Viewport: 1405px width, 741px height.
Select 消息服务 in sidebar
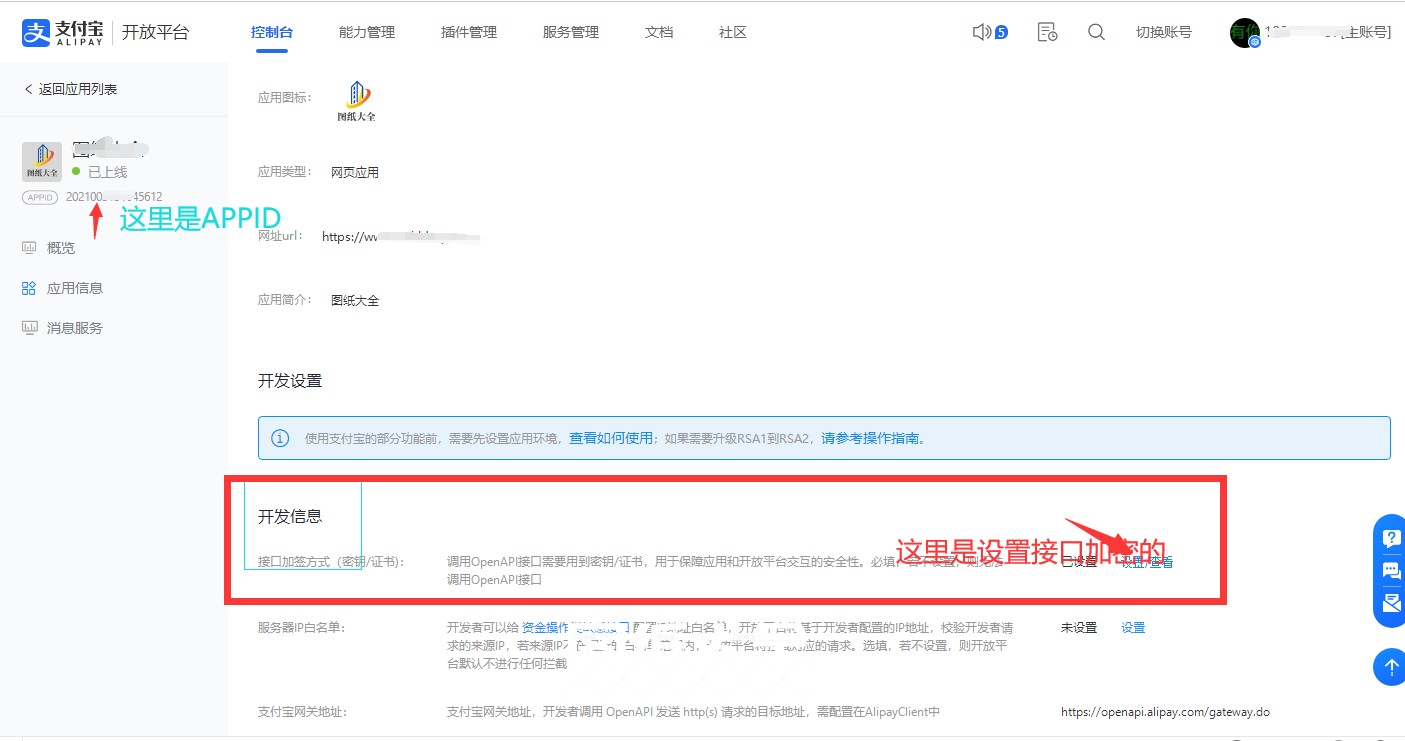75,328
